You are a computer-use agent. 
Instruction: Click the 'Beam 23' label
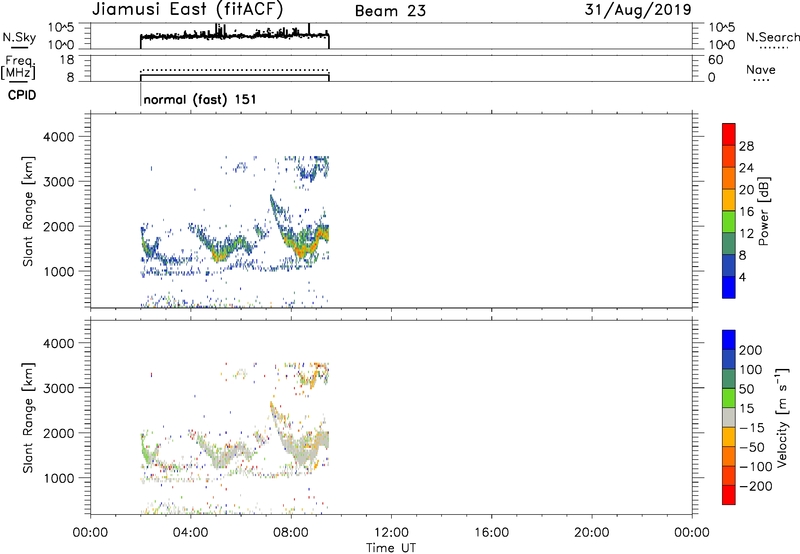(390, 11)
